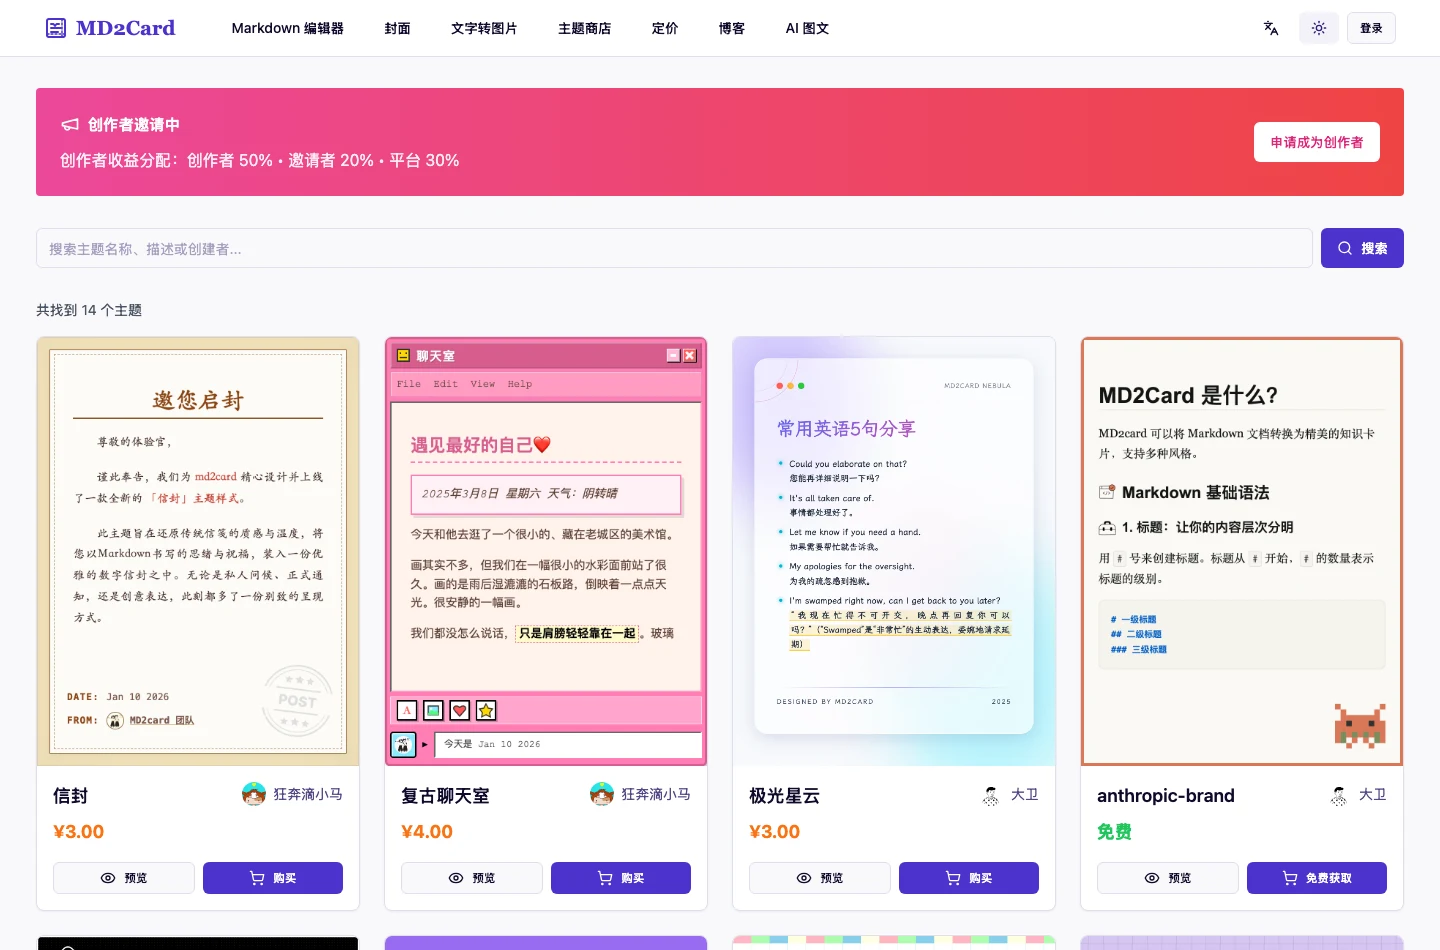Click the 大卫 avatar on the anthropic-brand card

[x=1338, y=795]
